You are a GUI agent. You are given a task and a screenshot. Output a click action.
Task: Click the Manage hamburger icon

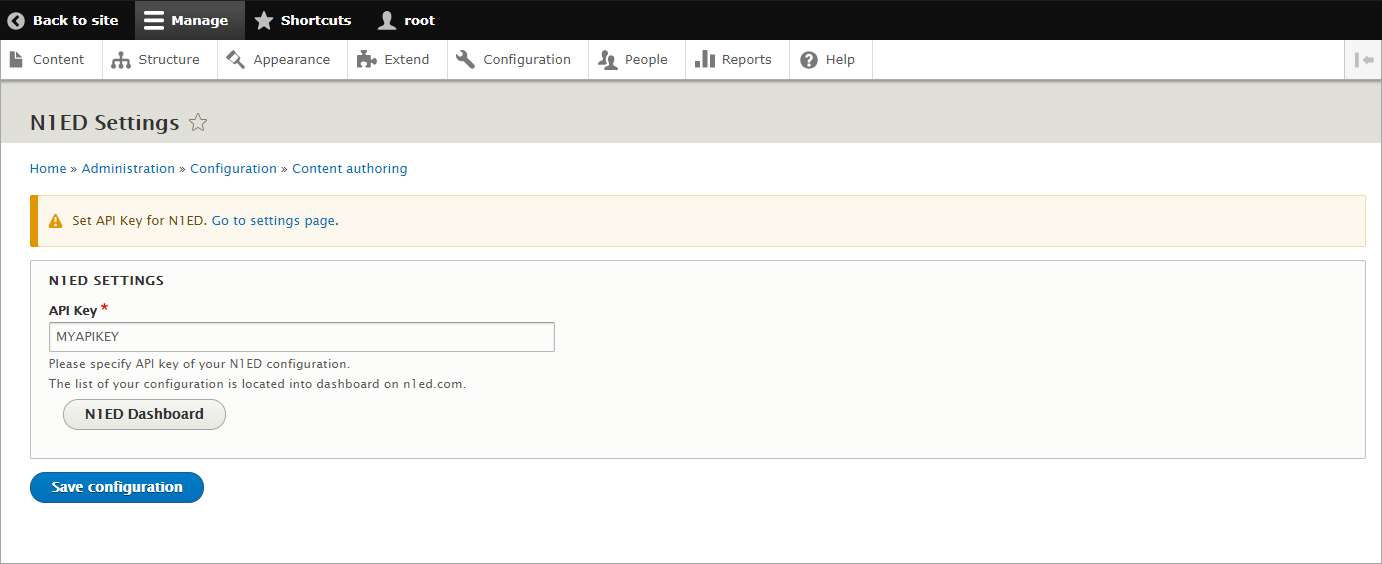tap(153, 20)
